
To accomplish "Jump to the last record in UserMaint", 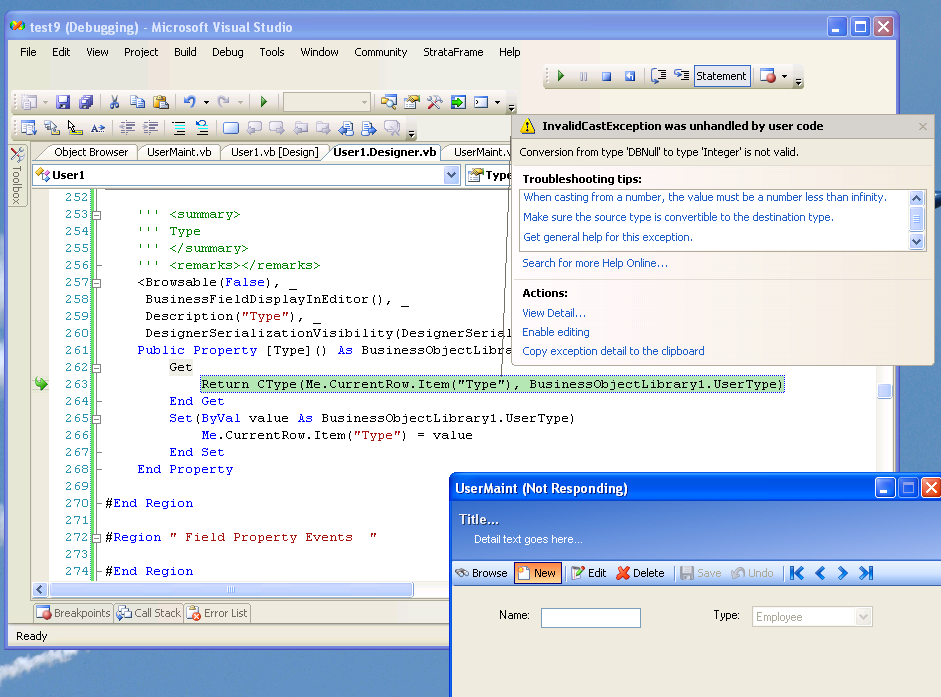I will (x=866, y=573).
